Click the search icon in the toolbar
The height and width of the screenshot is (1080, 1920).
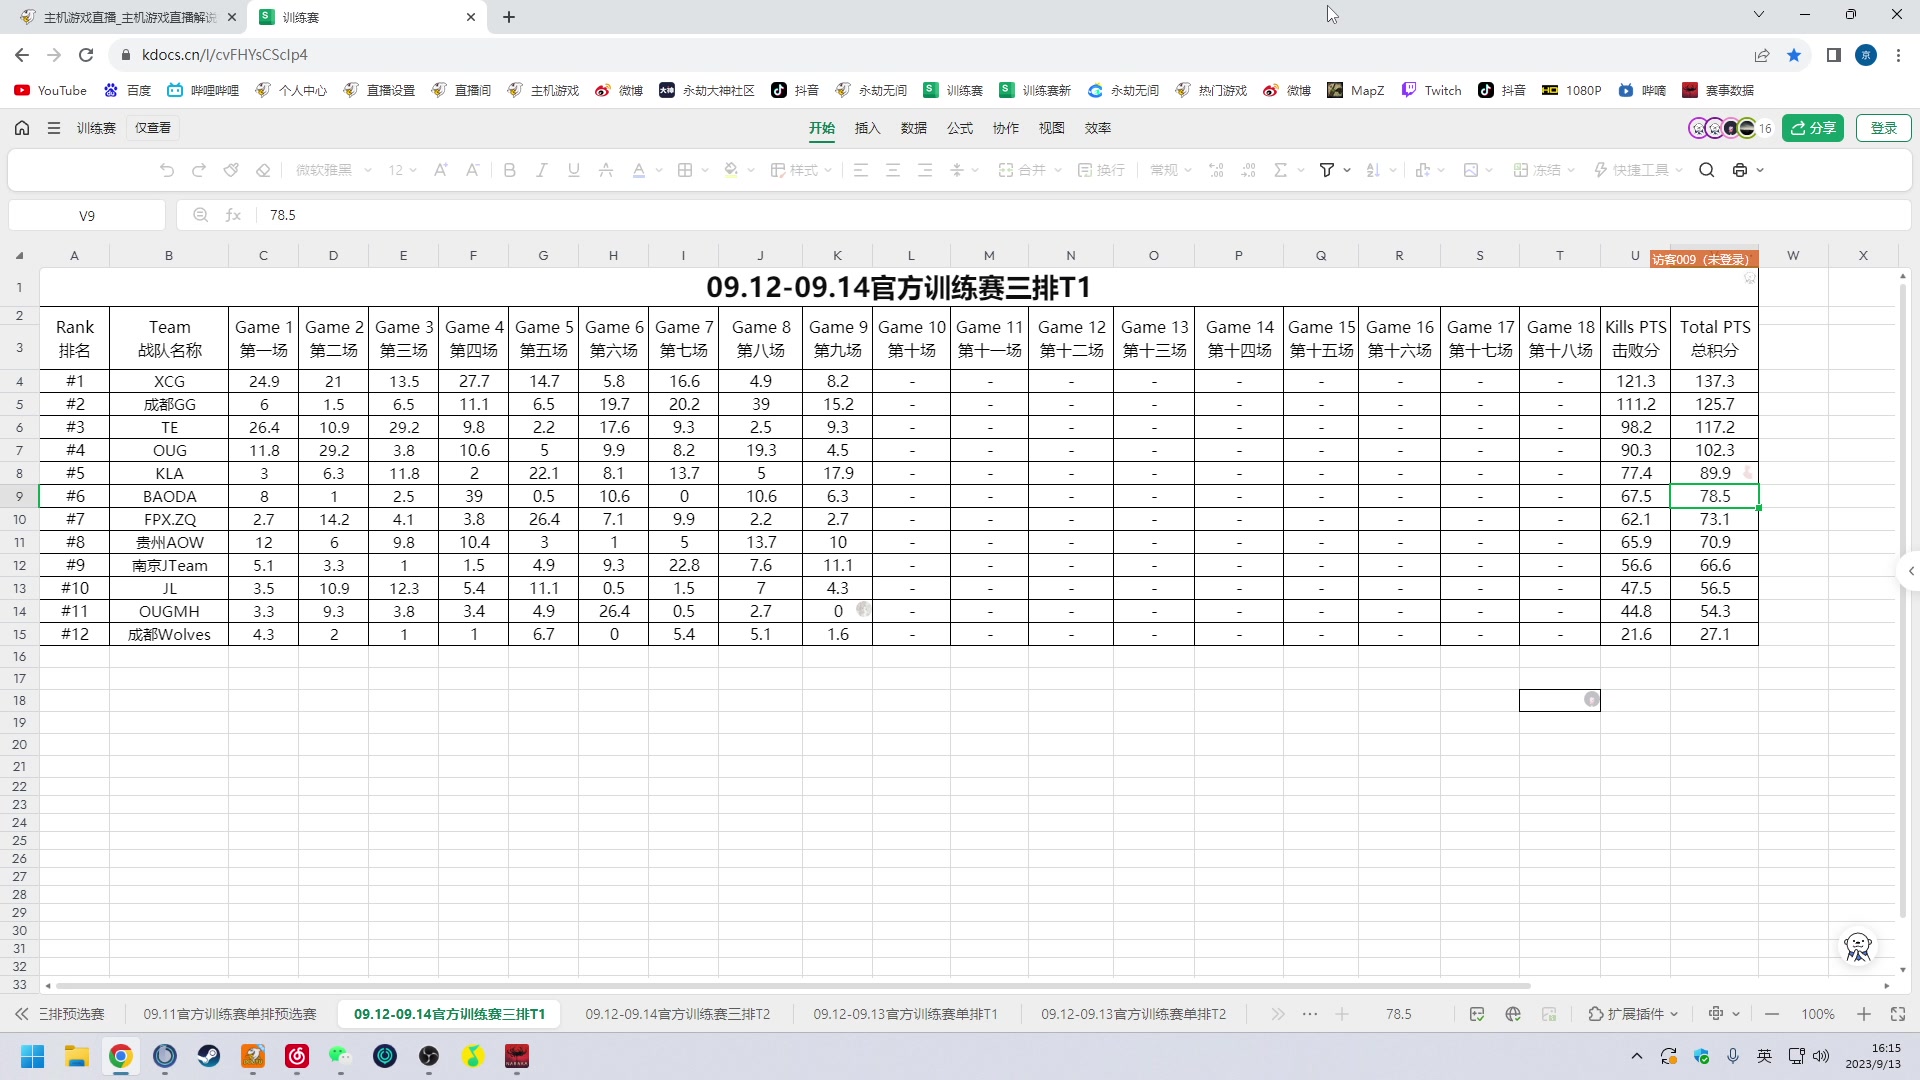tap(1707, 170)
